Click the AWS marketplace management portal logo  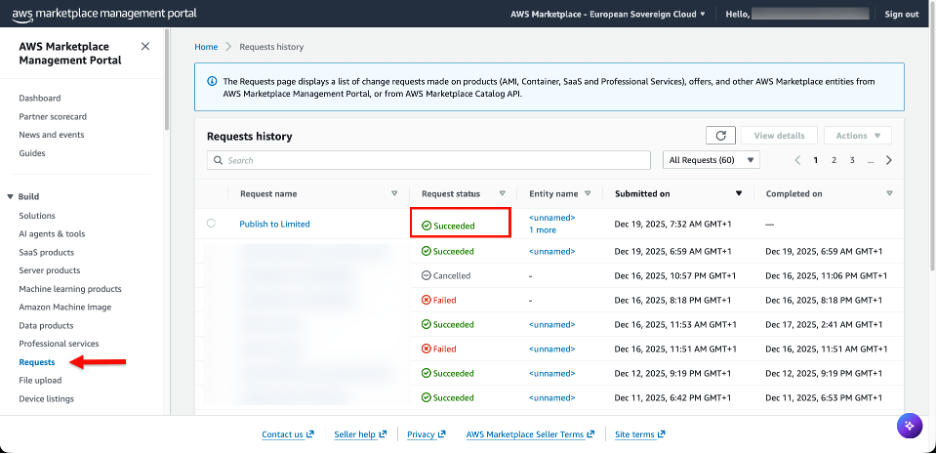click(x=104, y=13)
